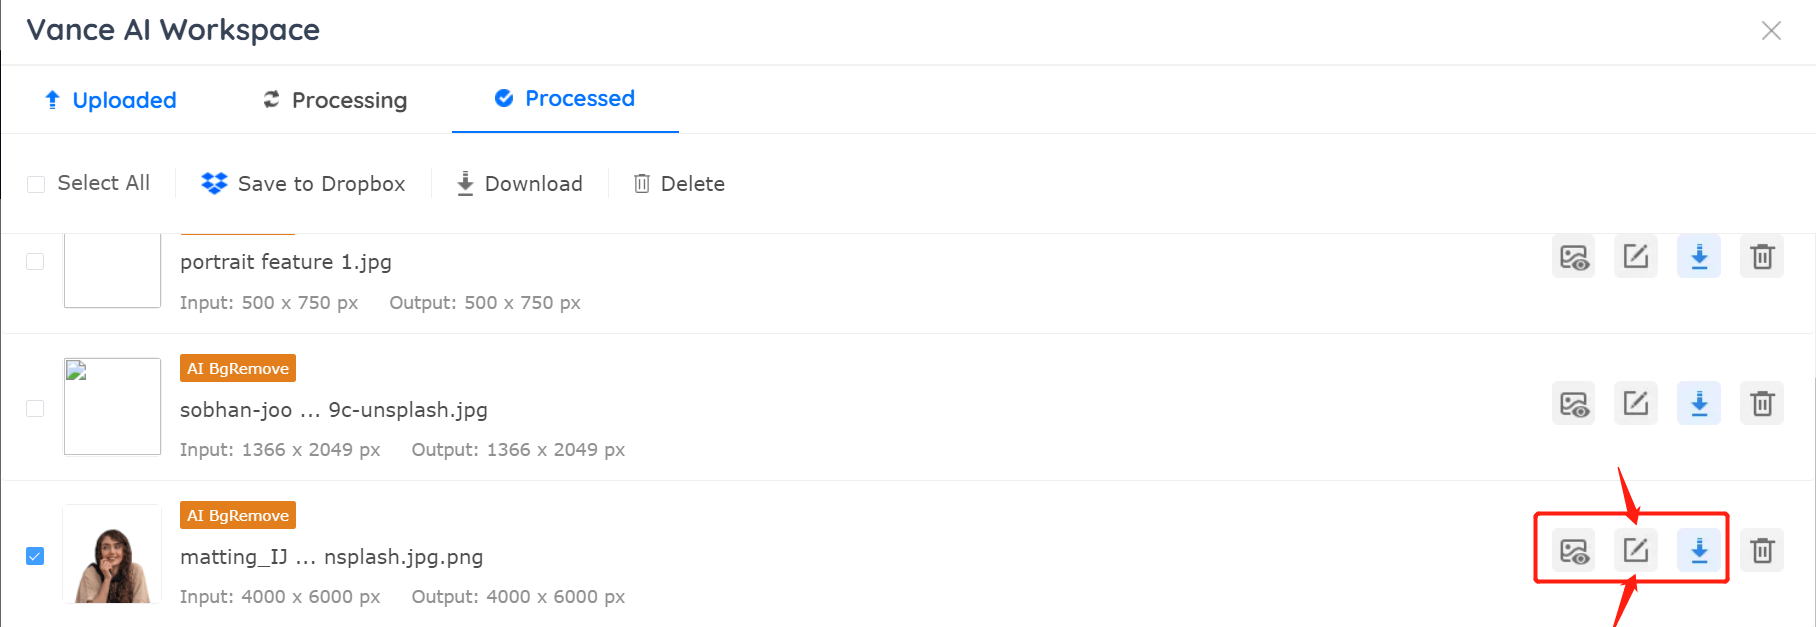1816x627 pixels.
Task: Download the sobhan-joo processed image
Action: tap(1699, 403)
